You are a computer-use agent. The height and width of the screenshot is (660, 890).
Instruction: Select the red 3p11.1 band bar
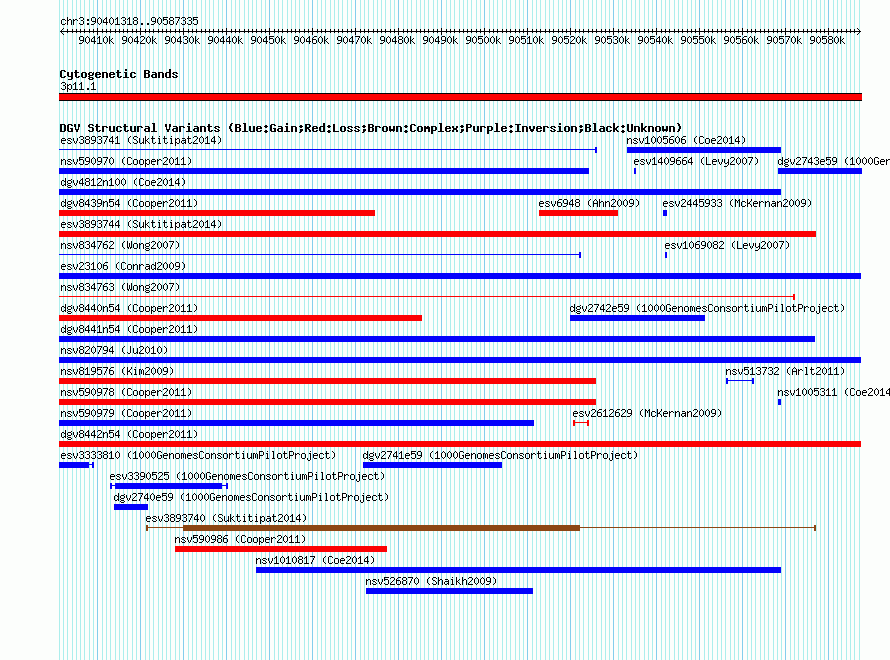pos(460,97)
